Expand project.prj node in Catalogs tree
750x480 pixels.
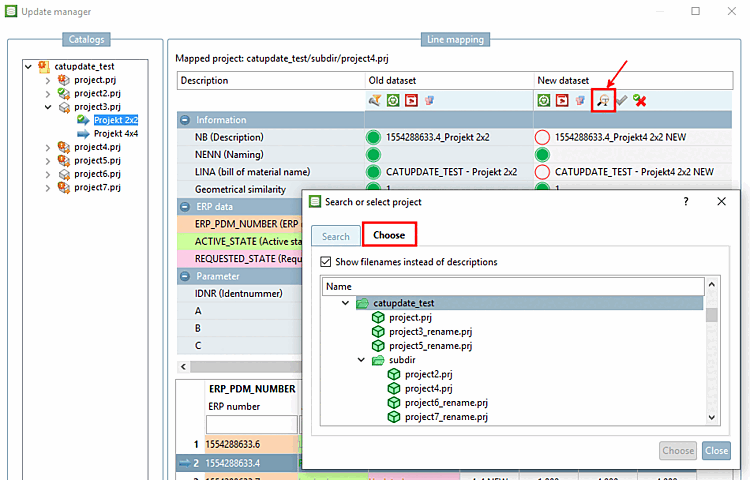pyautogui.click(x=48, y=80)
